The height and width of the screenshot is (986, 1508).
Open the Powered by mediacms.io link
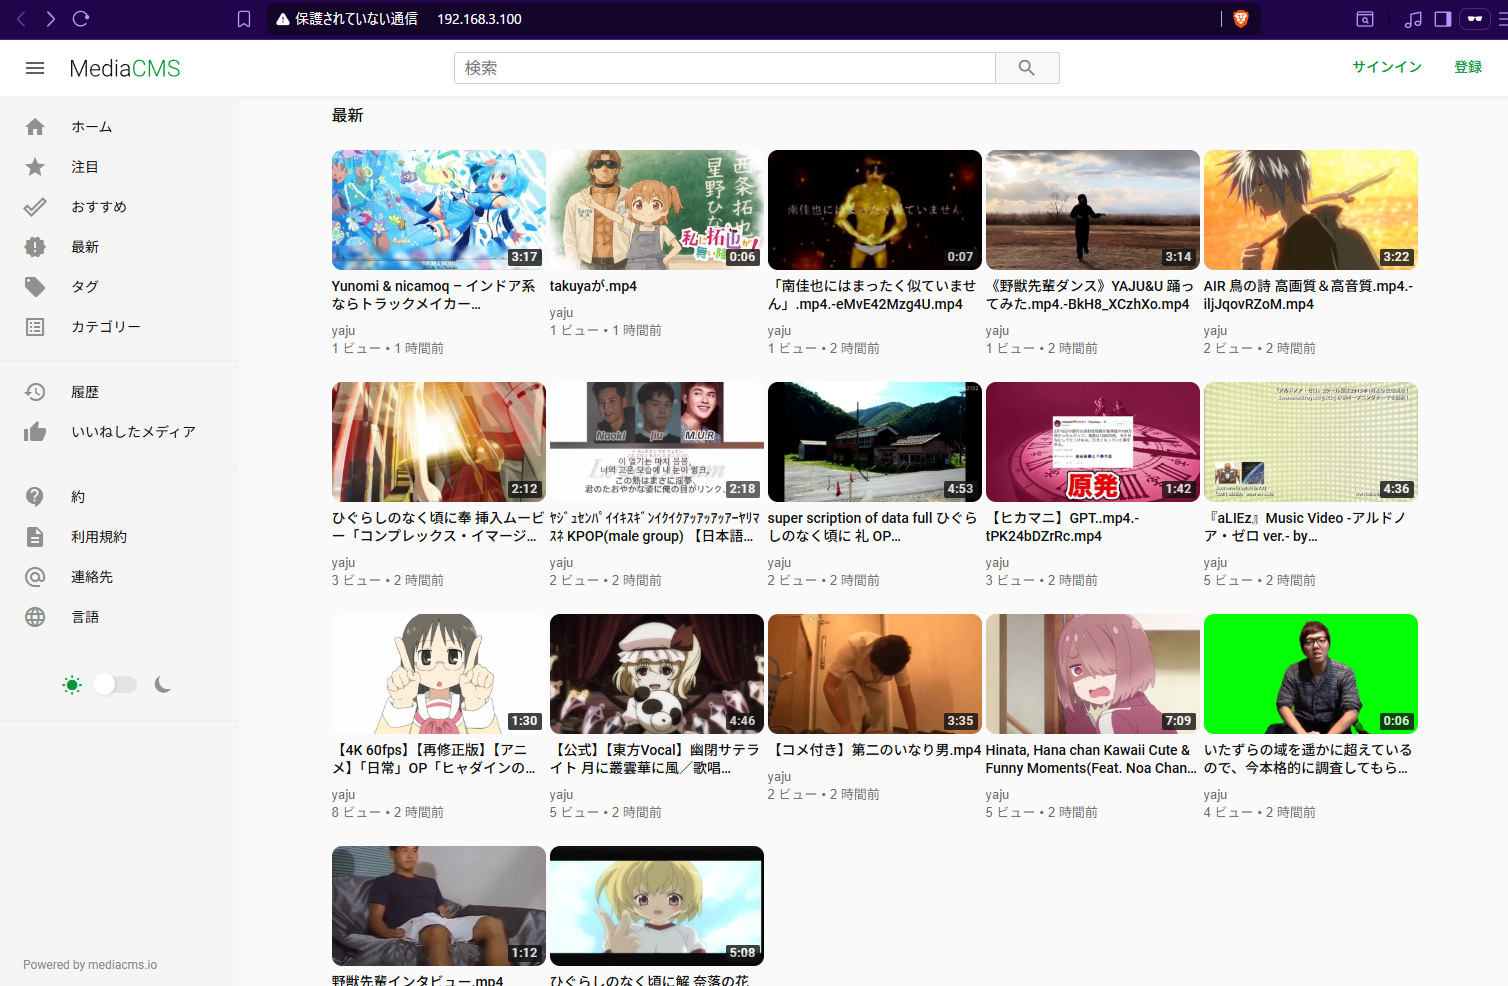coord(89,964)
